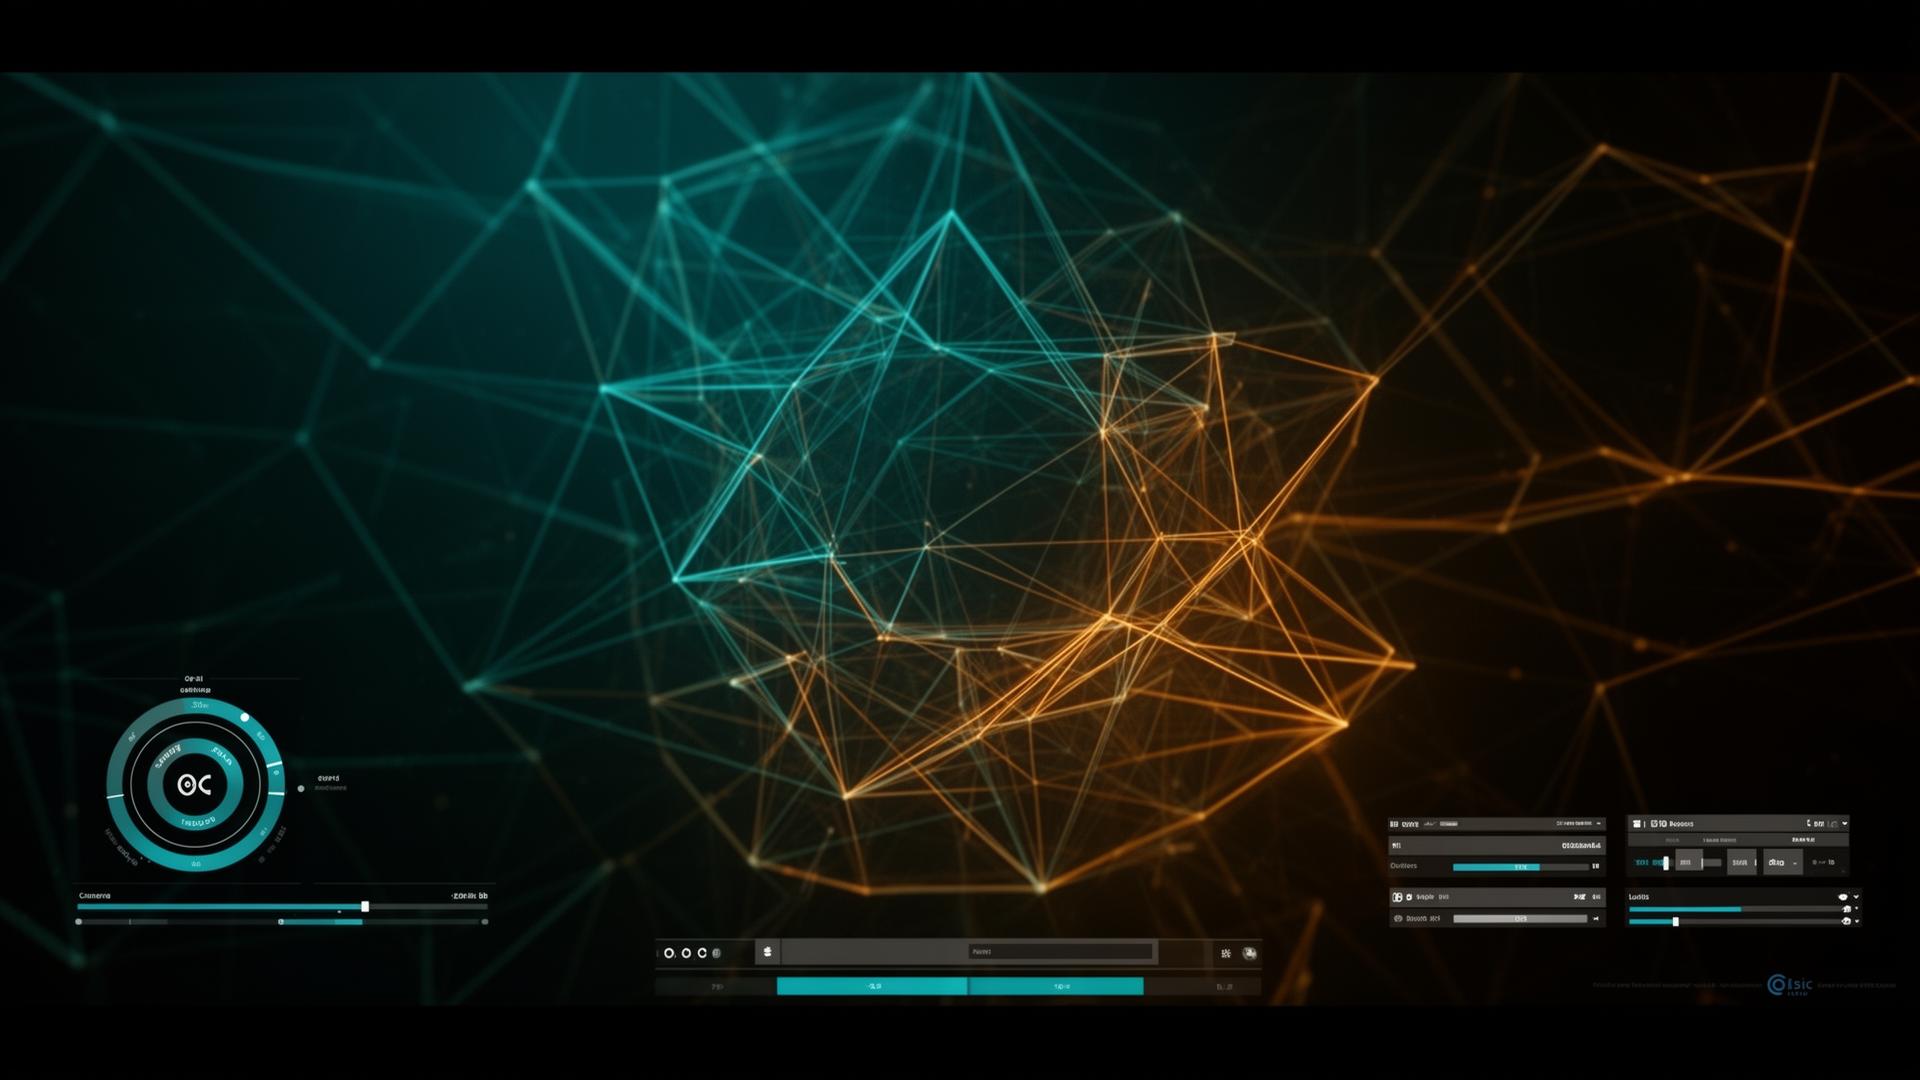The image size is (1920, 1080).
Task: Click the white handle dot on the dial's outer ring
Action: [x=245, y=717]
